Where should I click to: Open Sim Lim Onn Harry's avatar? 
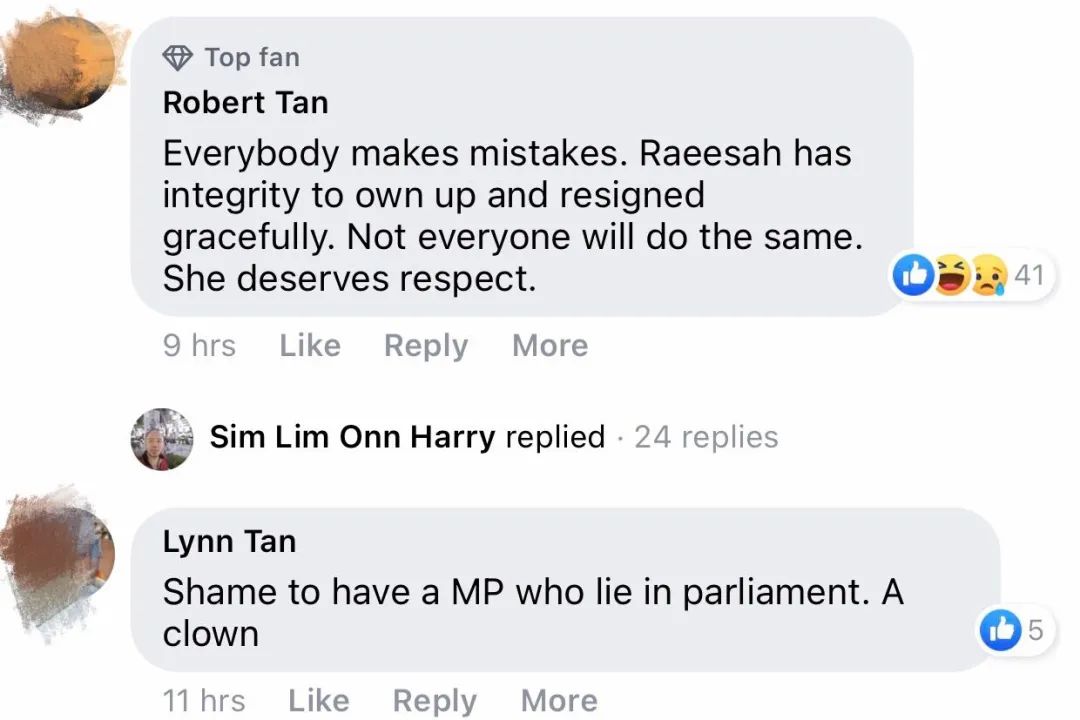click(x=161, y=438)
